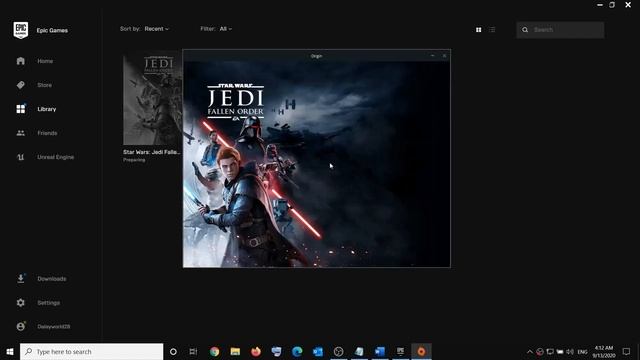The image size is (640, 360).
Task: Open Microsoft Edge from taskbar
Action: pyautogui.click(x=297, y=351)
